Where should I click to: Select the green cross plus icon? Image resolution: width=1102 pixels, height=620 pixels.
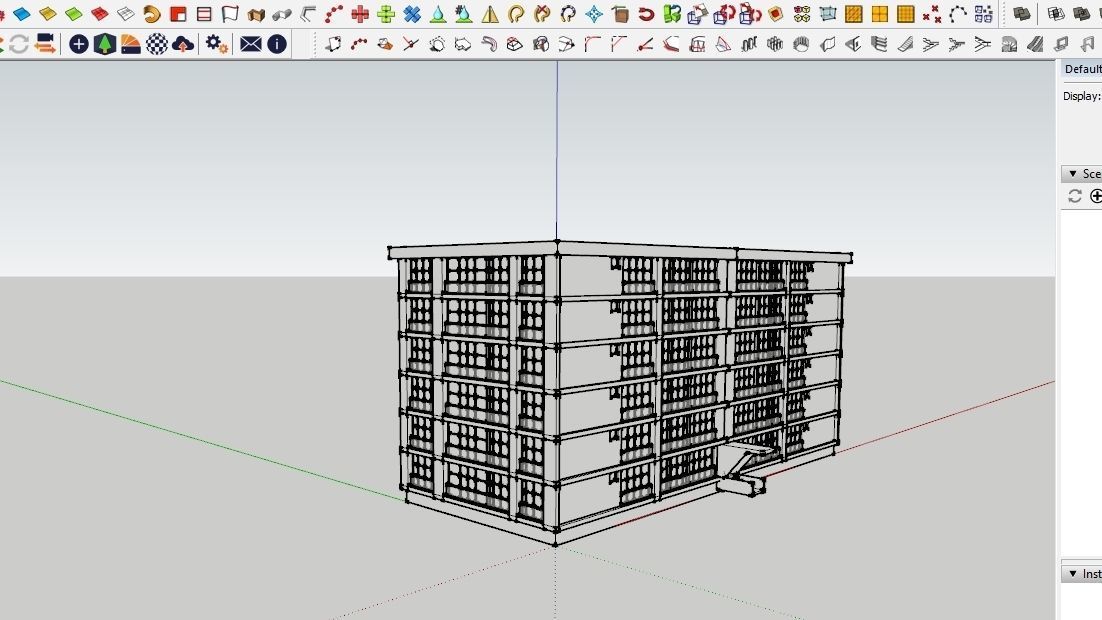pyautogui.click(x=386, y=13)
